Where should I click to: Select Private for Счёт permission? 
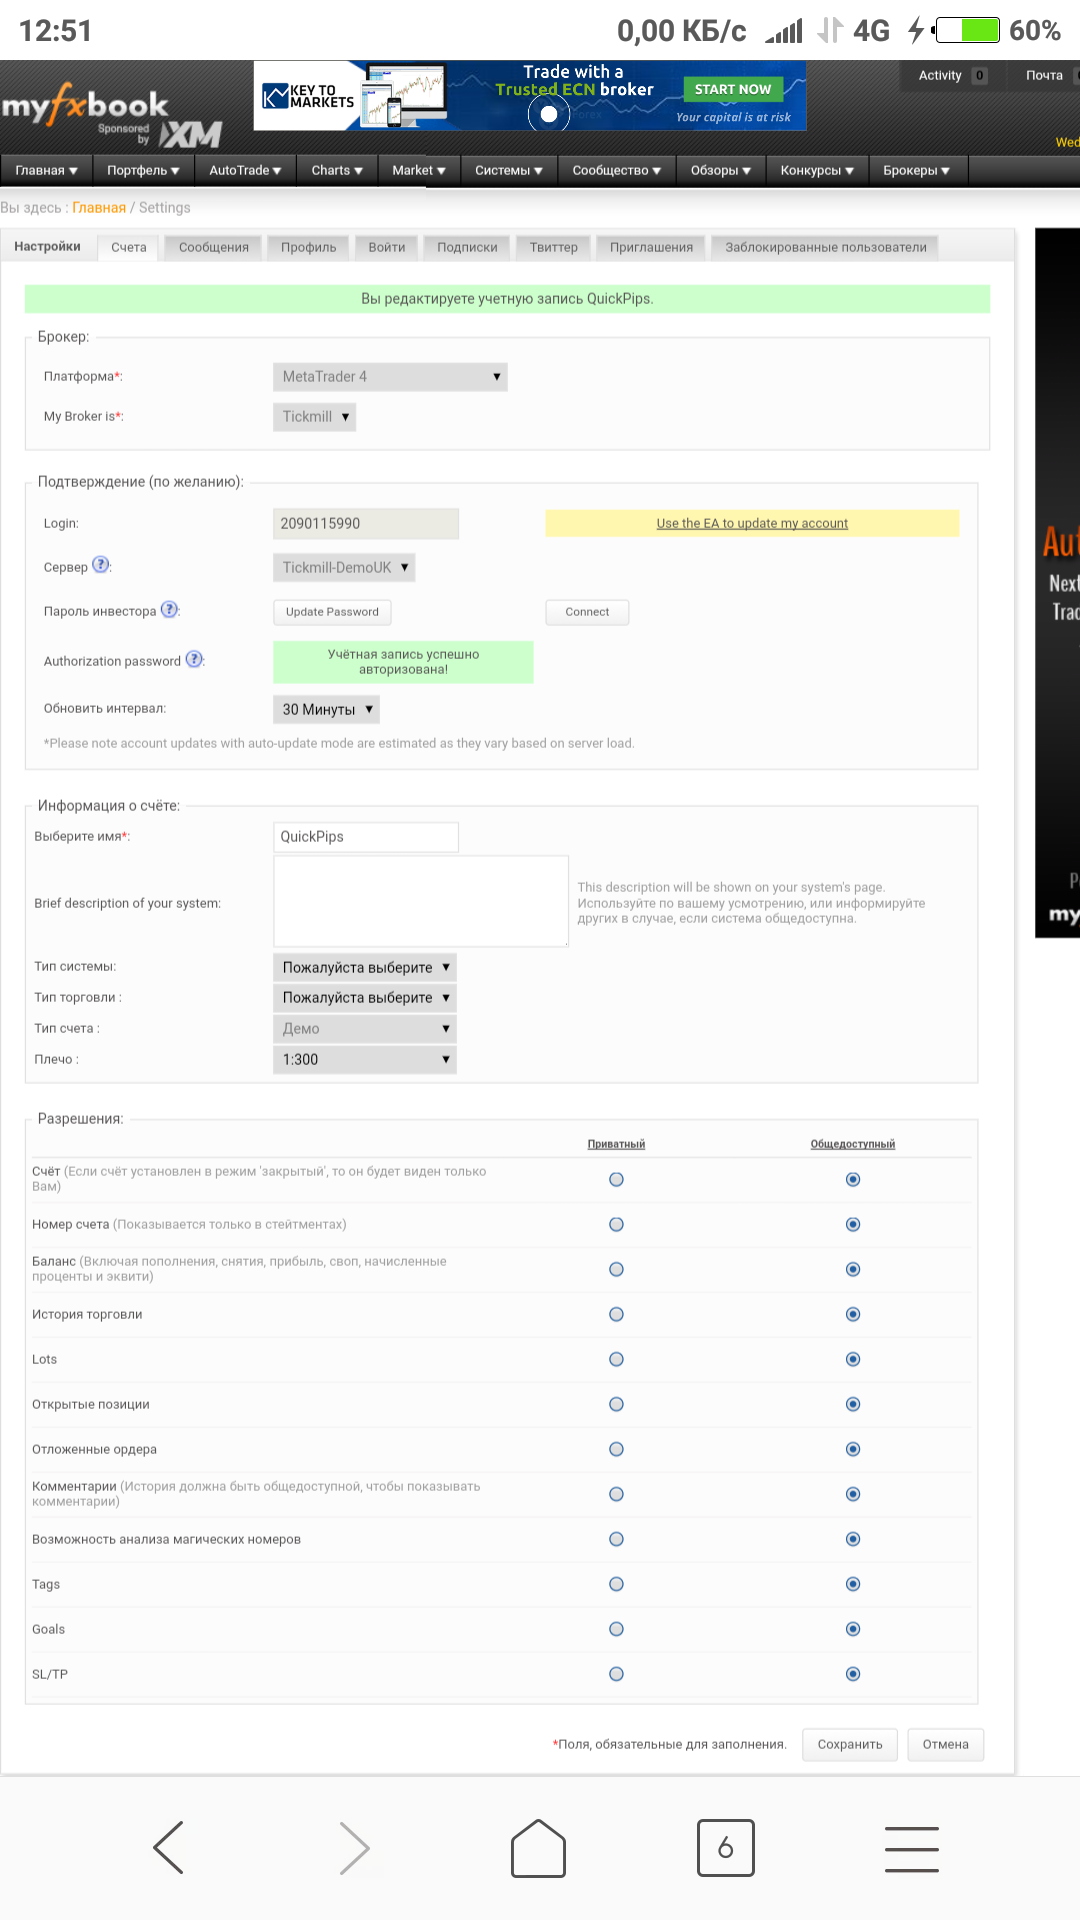616,1179
